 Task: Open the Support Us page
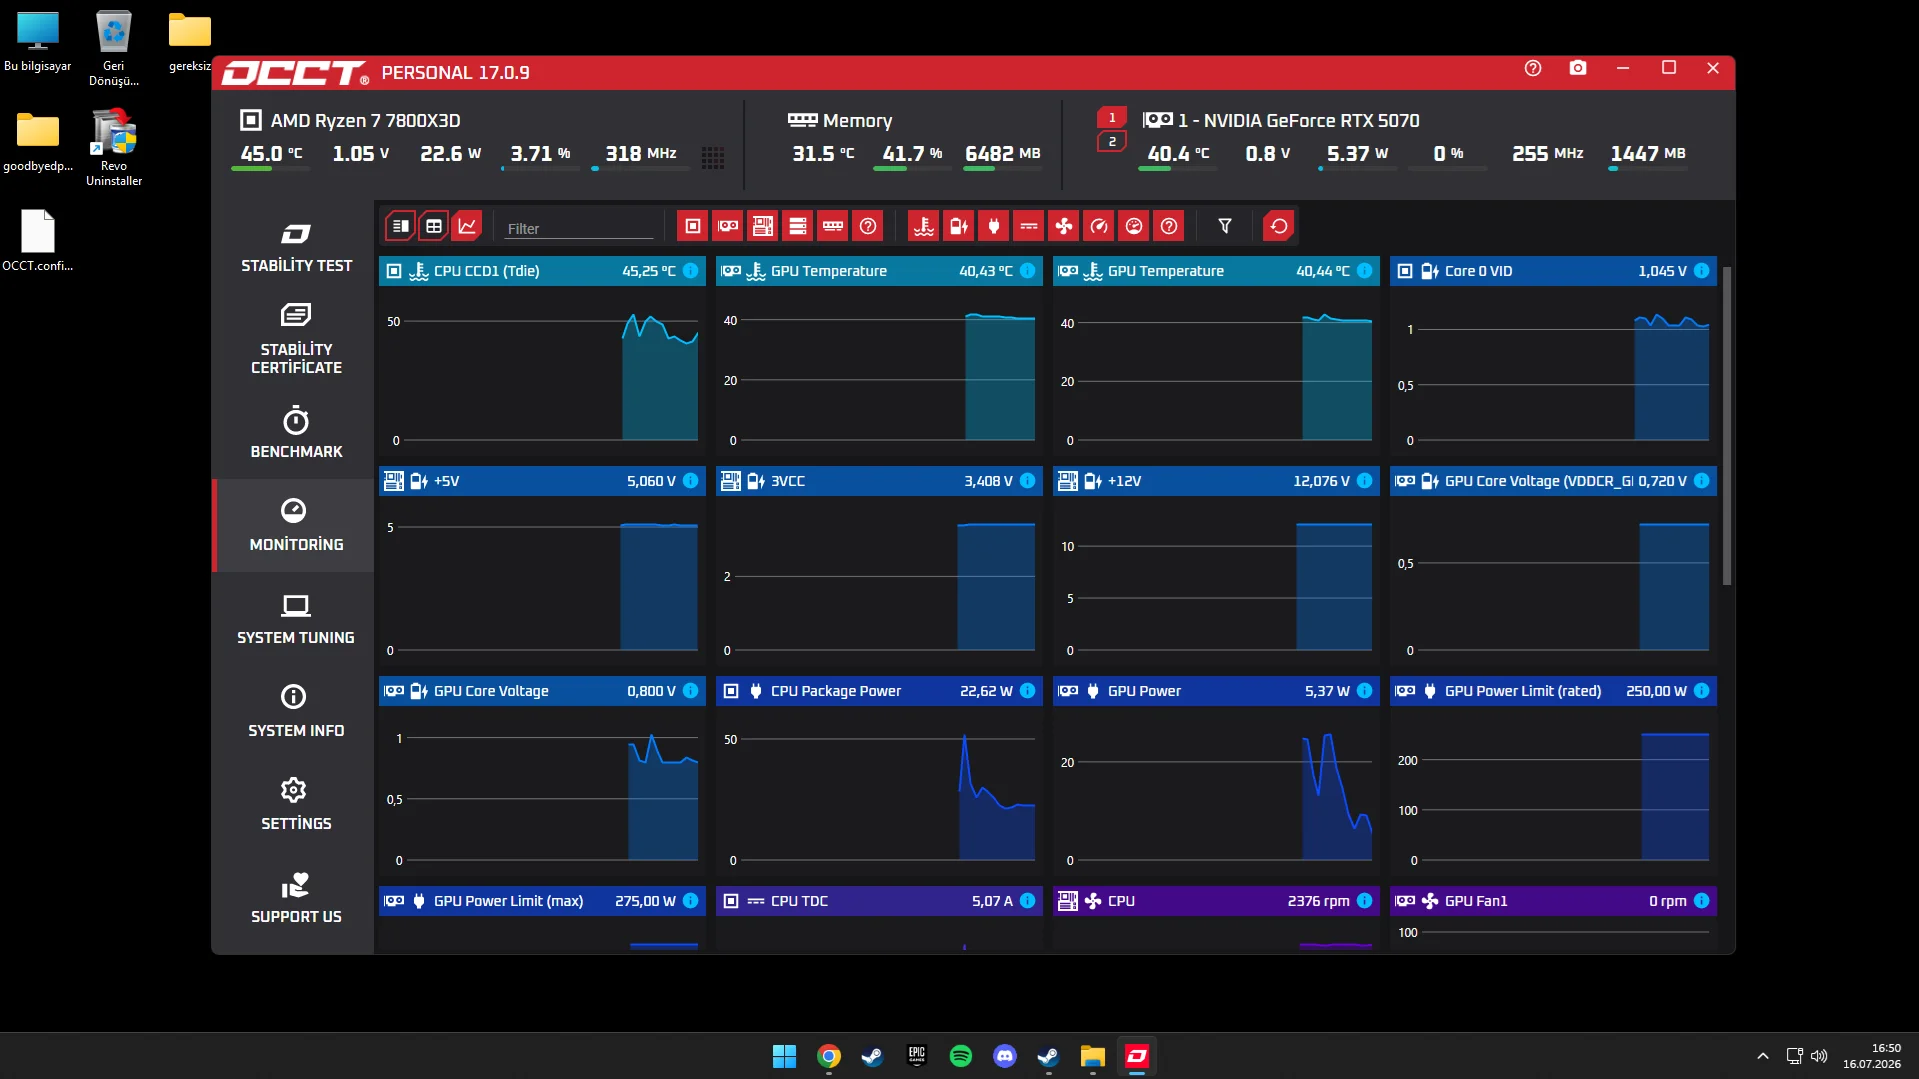(296, 898)
